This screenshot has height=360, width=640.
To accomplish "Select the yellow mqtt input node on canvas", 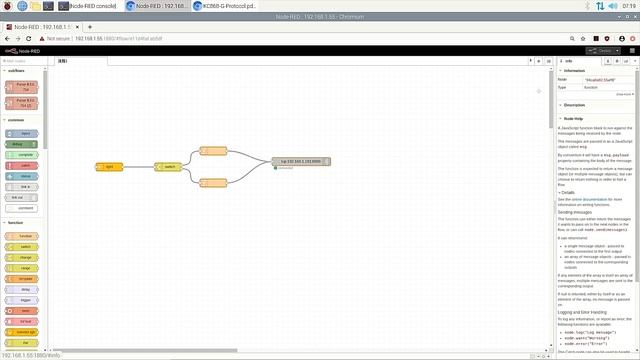I will click(109, 167).
